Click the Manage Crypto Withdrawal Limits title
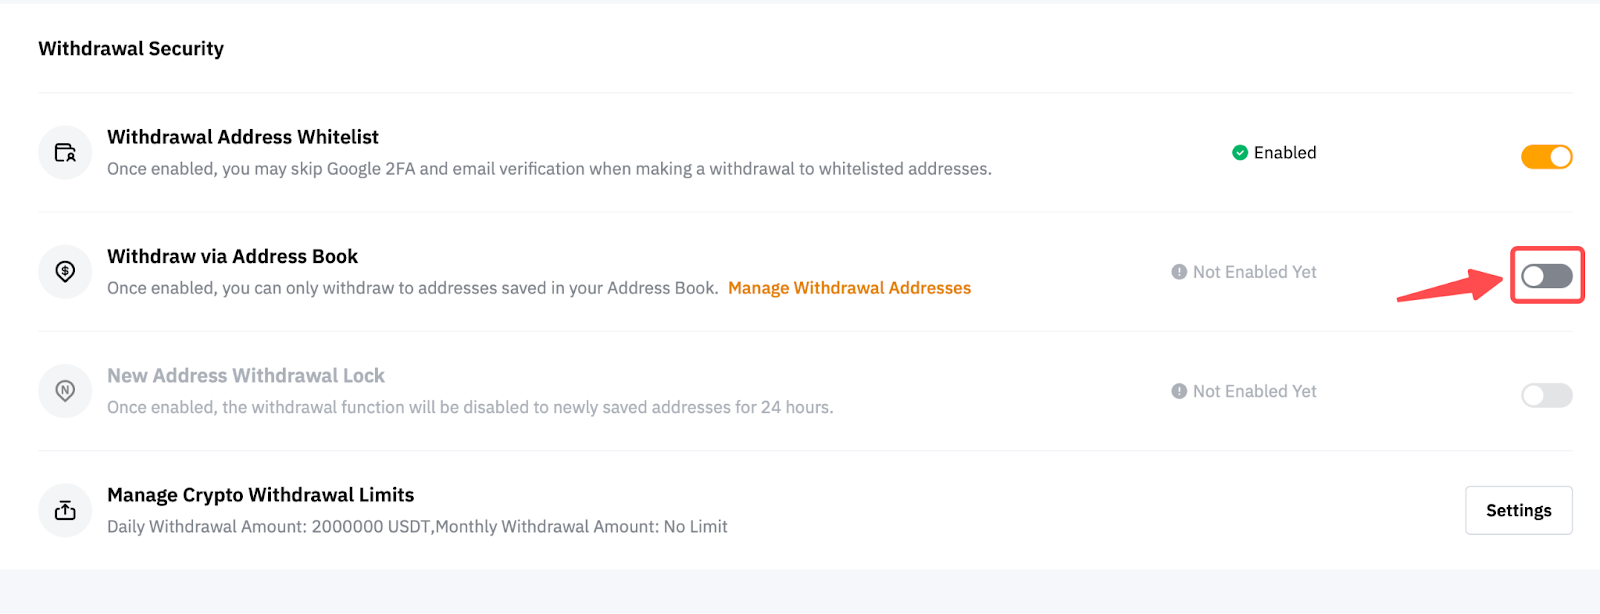The image size is (1600, 614). 260,495
